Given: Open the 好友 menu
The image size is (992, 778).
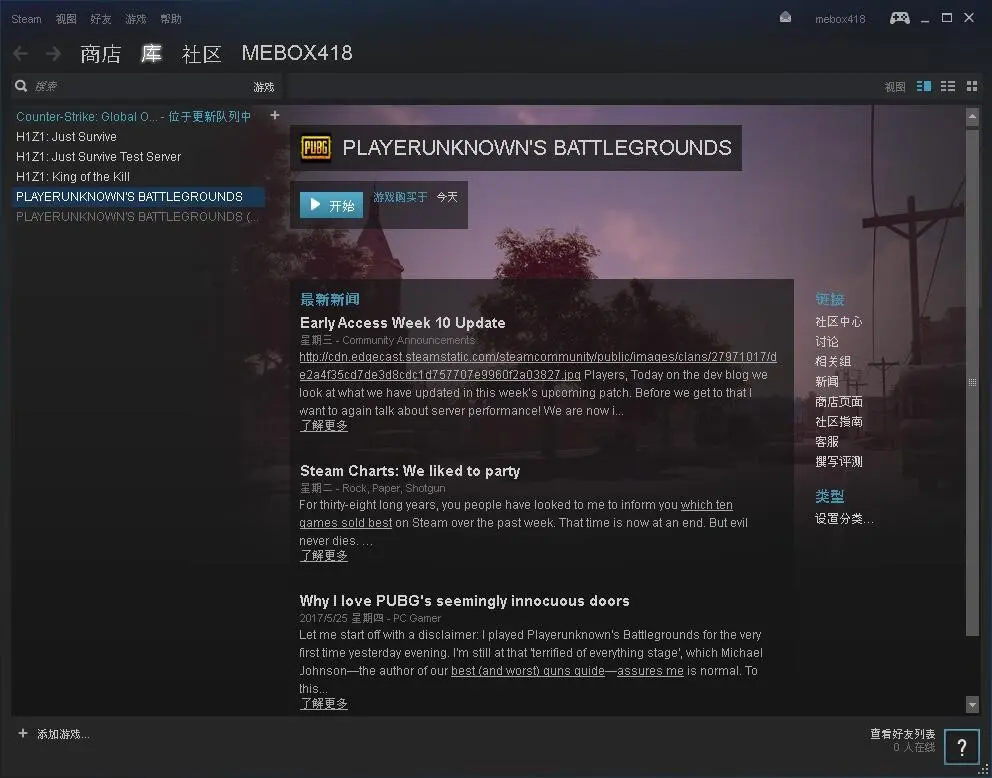Looking at the screenshot, I should pos(101,19).
